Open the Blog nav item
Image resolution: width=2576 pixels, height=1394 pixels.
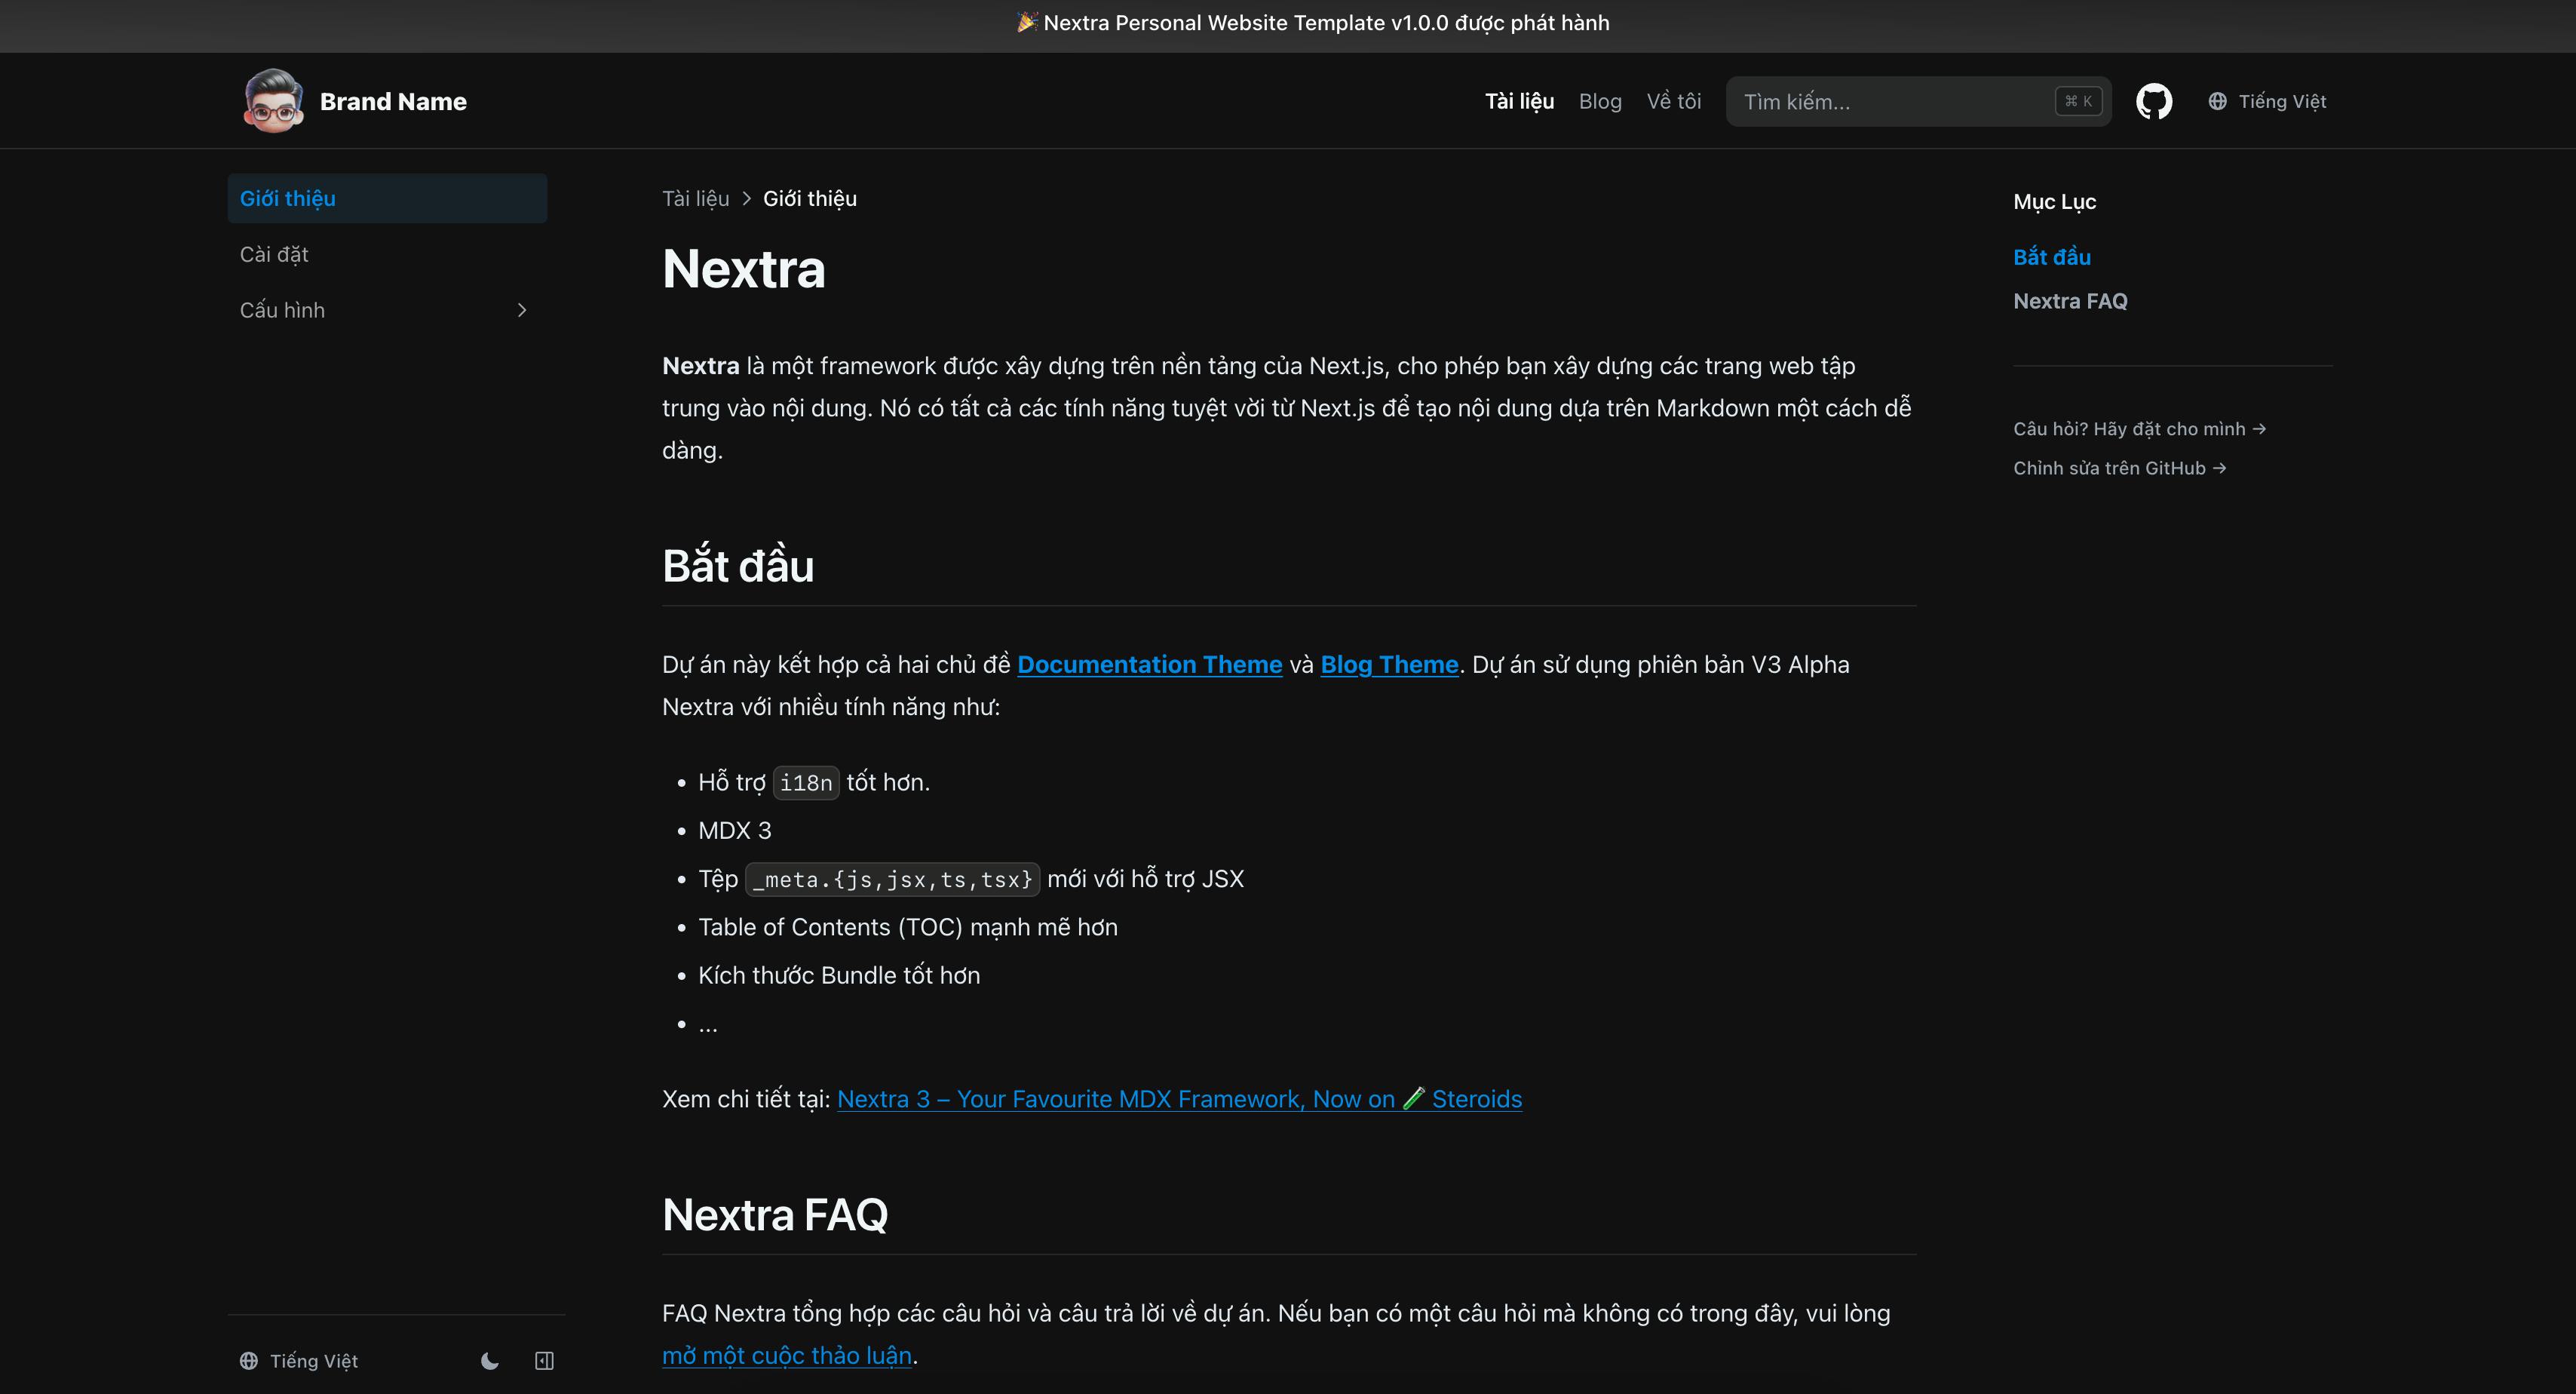point(1600,101)
